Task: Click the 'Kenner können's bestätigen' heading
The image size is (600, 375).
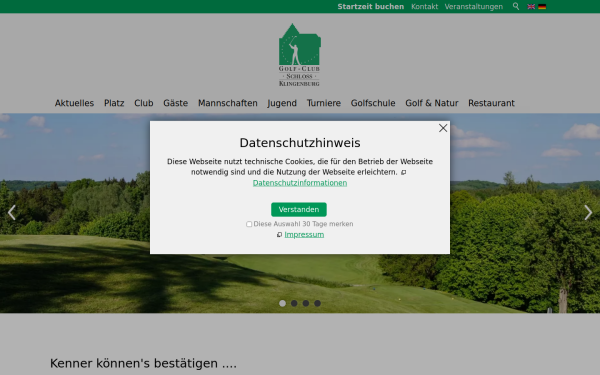Action: click(x=143, y=363)
